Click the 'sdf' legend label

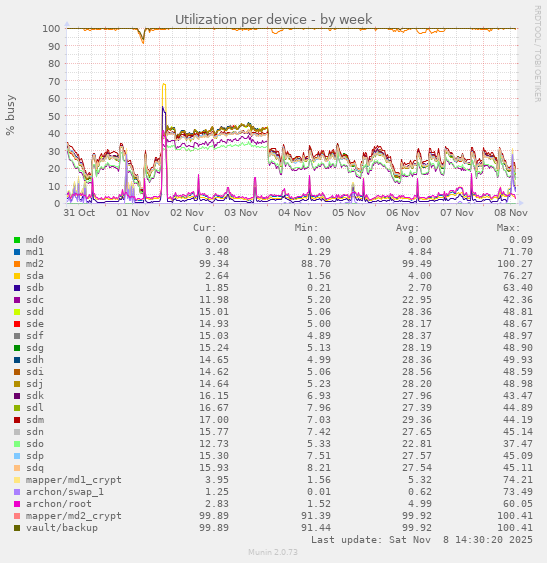pos(35,336)
